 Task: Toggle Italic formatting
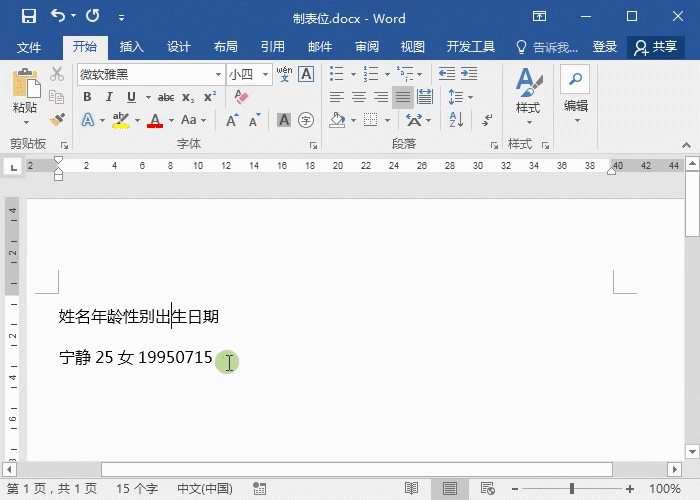click(x=109, y=97)
